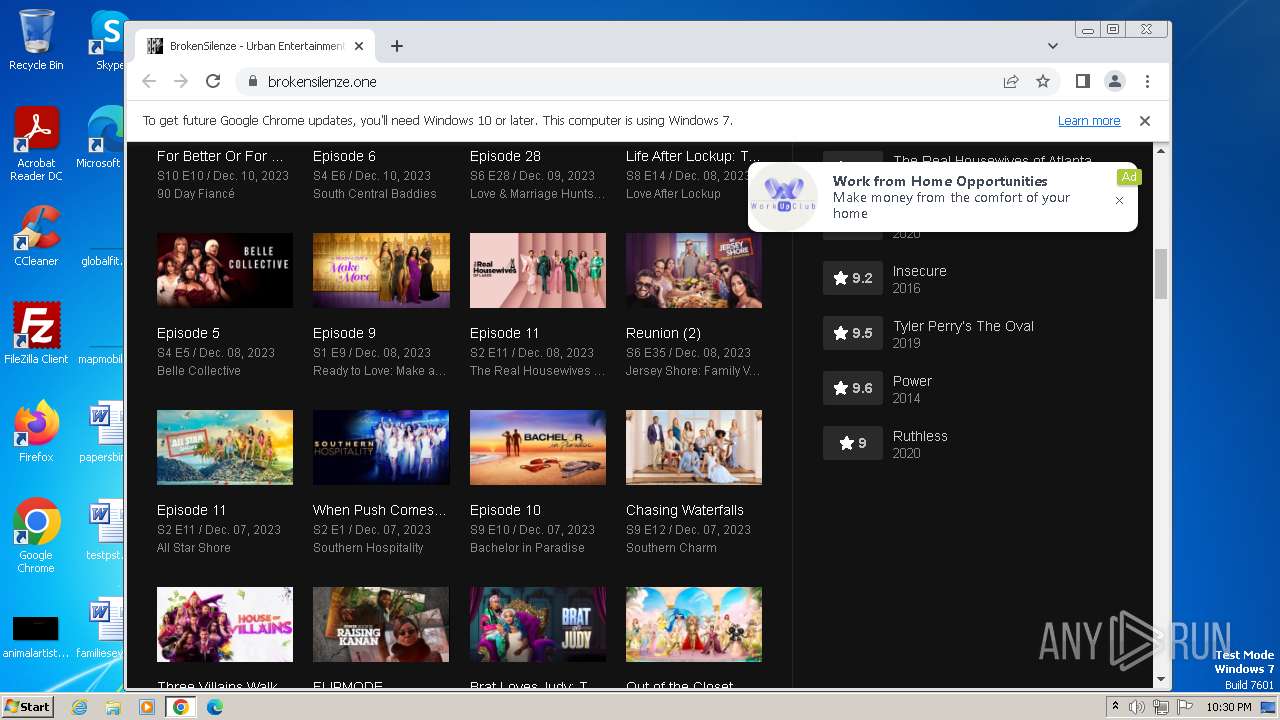Expand the tab search dropdown arrow

coord(1053,46)
